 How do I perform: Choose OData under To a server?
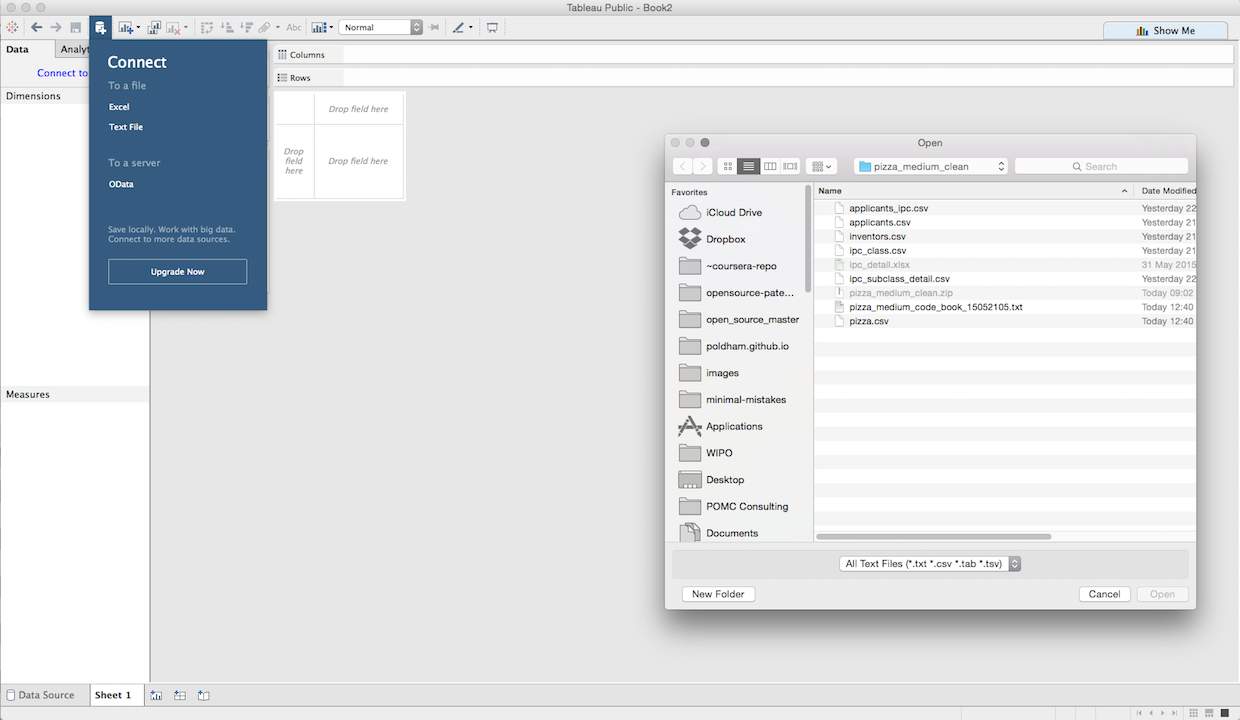pyautogui.click(x=121, y=184)
